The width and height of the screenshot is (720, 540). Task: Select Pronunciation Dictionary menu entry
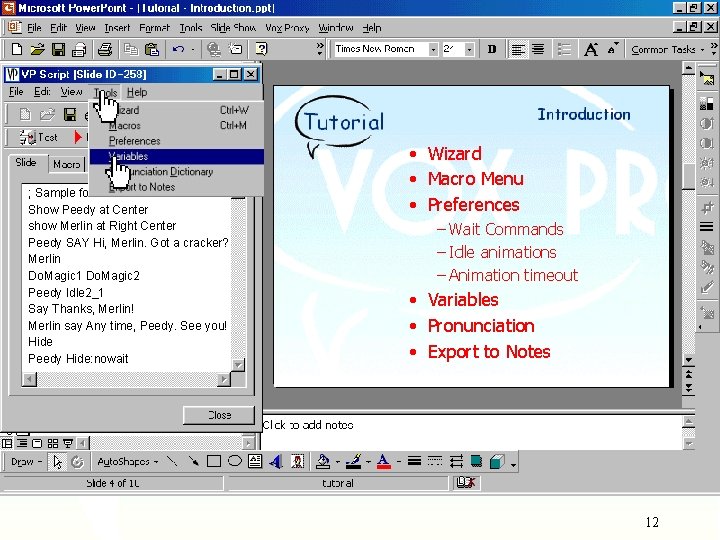point(177,172)
